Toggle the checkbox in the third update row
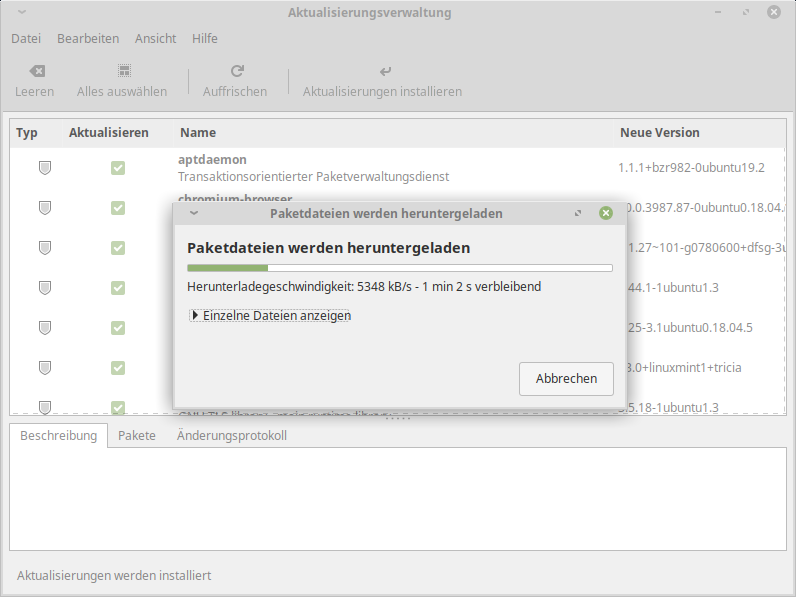Image resolution: width=796 pixels, height=597 pixels. (118, 248)
